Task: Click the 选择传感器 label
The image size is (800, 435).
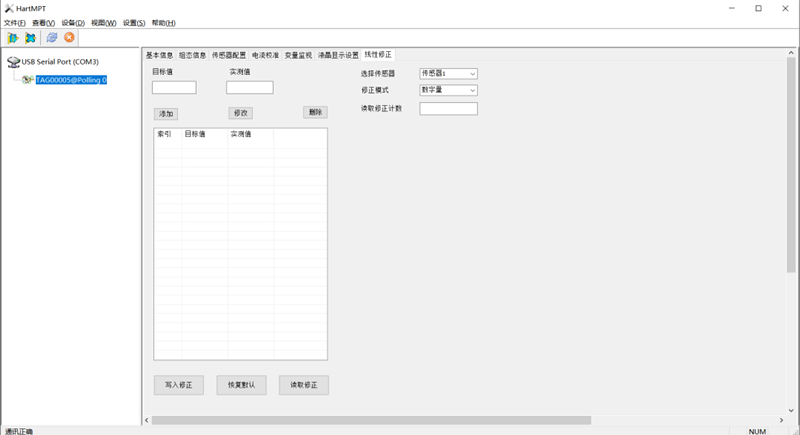Action: [378, 74]
